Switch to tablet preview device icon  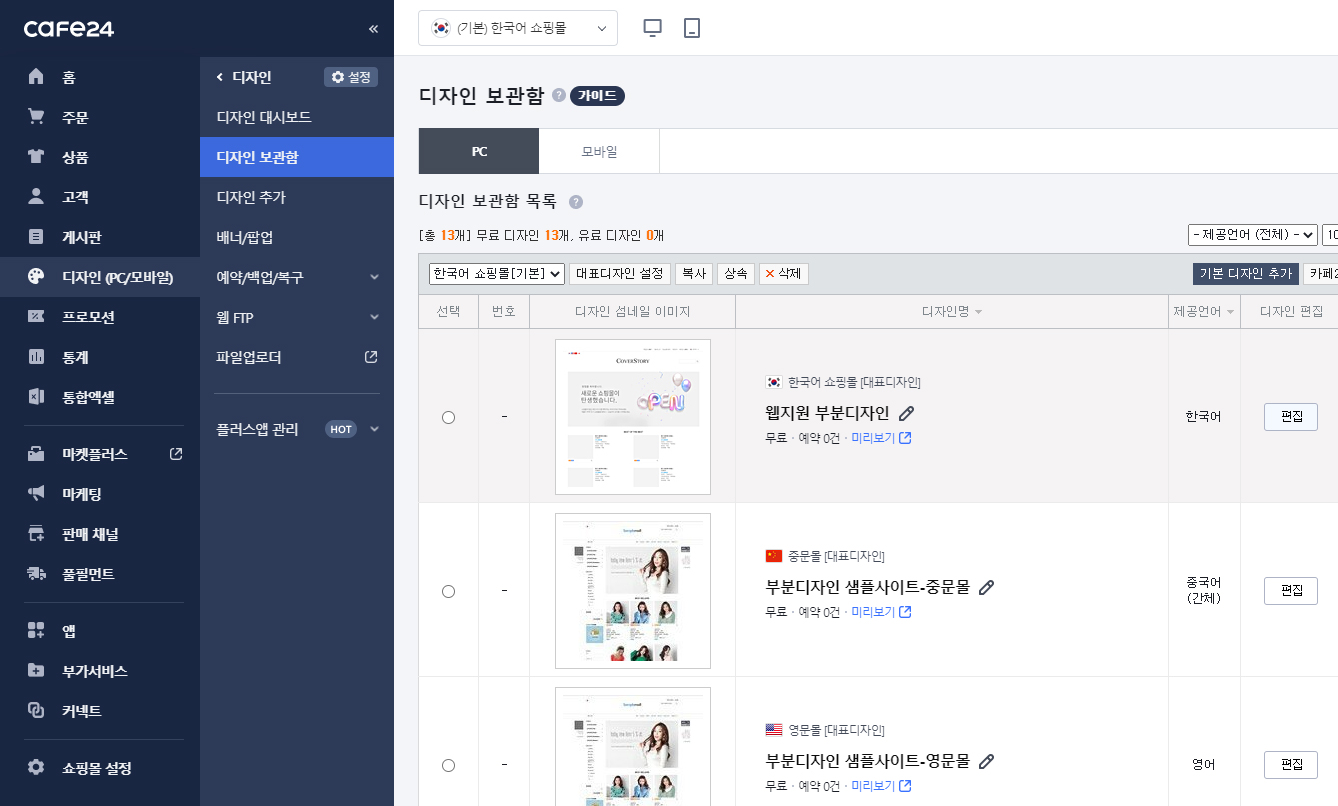[692, 28]
